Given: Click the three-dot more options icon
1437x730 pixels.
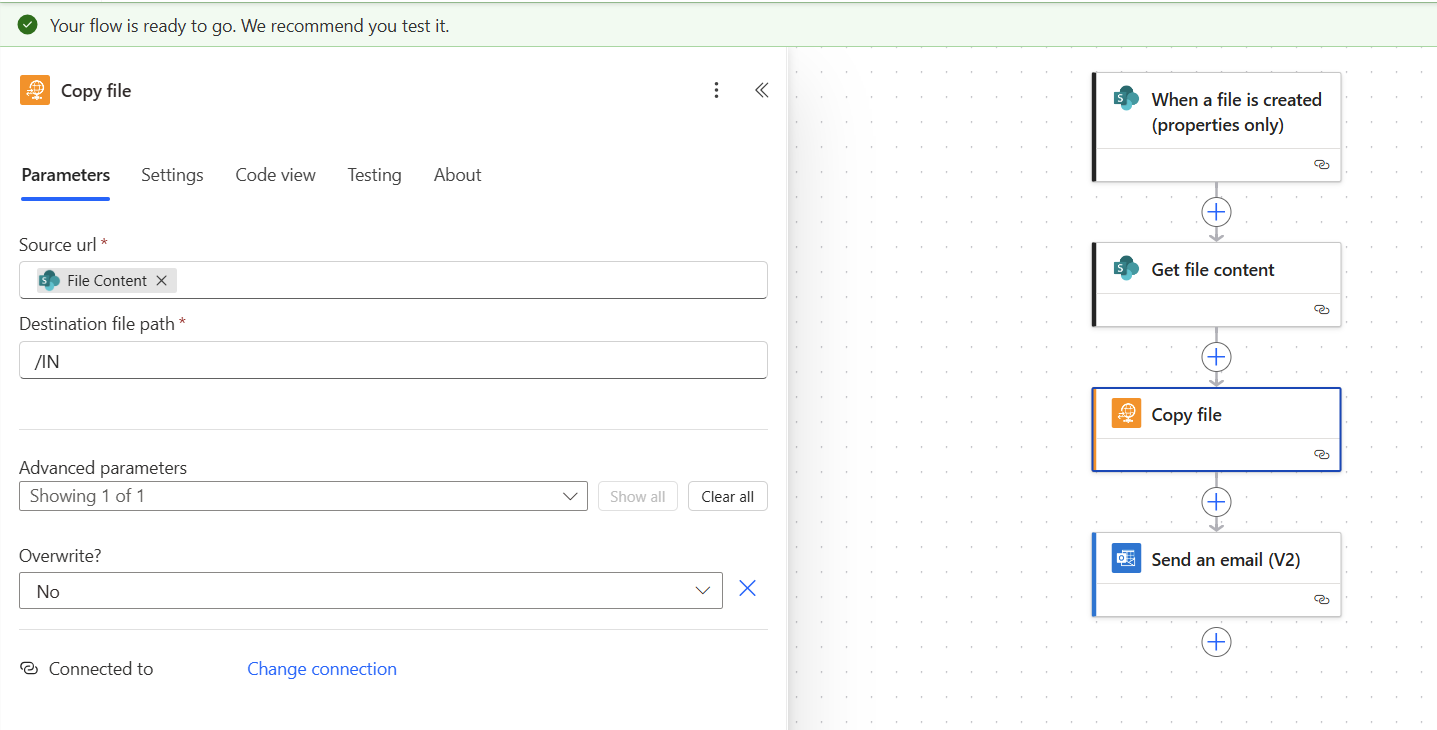Looking at the screenshot, I should (716, 91).
